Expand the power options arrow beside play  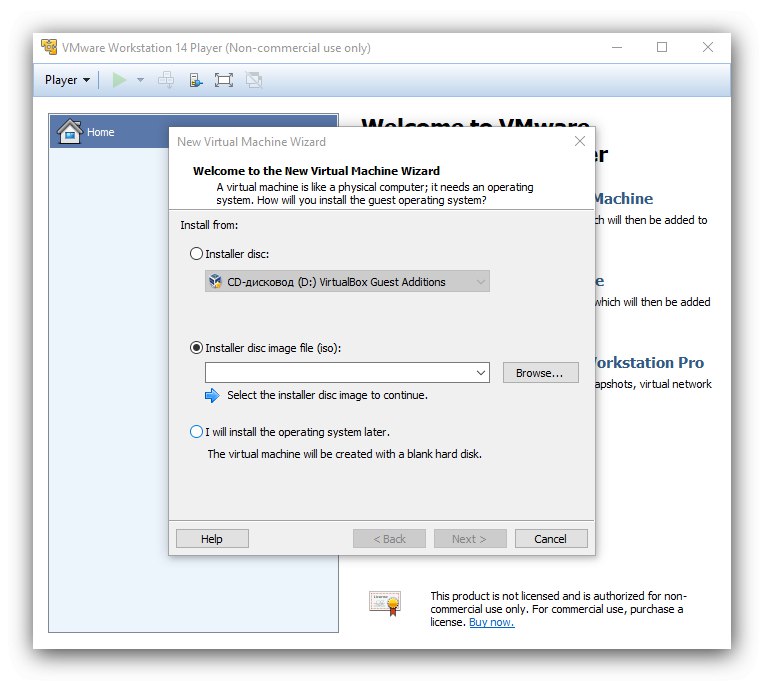(x=140, y=80)
